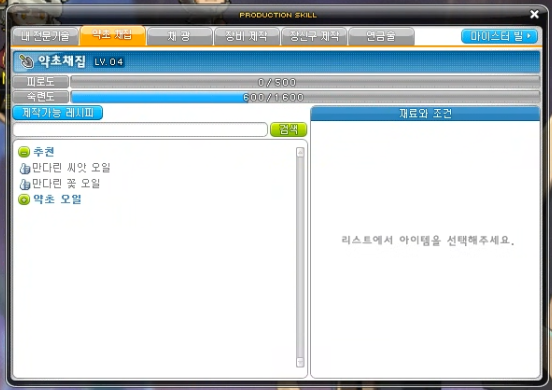Toggle the 제작가능 레시피 filter
This screenshot has height=390, width=552.
57,113
